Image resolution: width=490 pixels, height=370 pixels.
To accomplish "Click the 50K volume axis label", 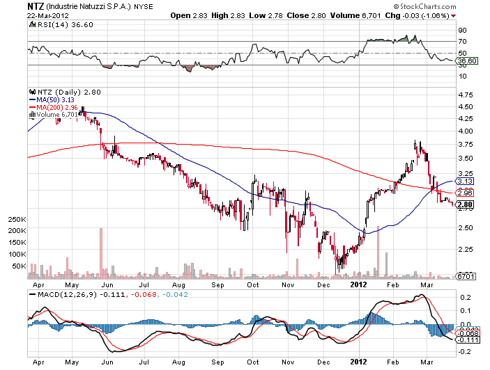I will [19, 266].
